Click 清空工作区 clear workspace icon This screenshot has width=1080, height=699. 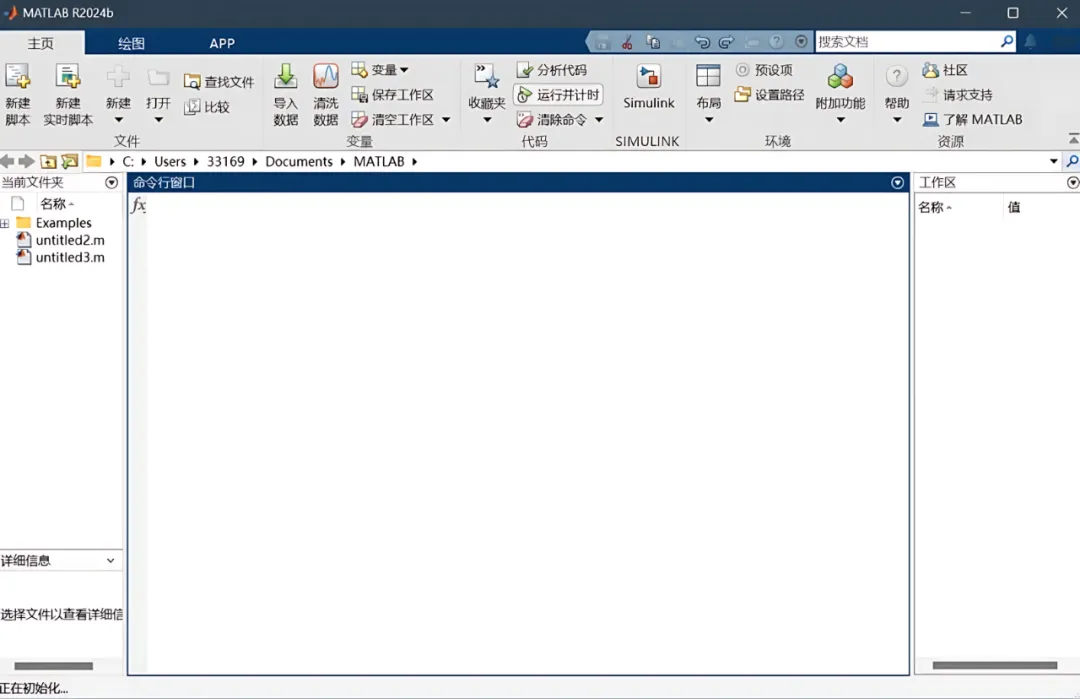[x=359, y=120]
